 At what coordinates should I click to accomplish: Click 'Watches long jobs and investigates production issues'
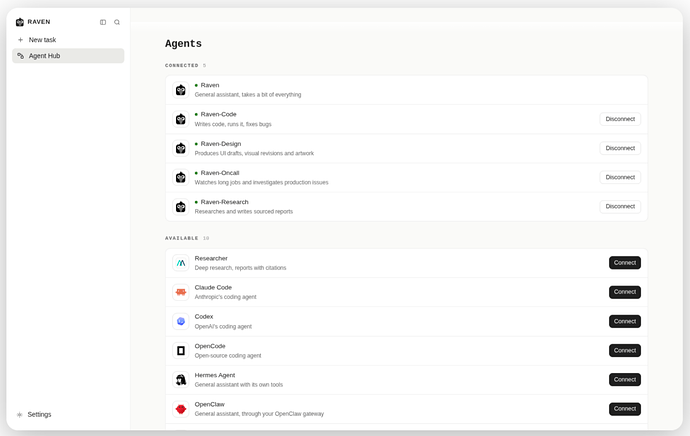click(261, 183)
